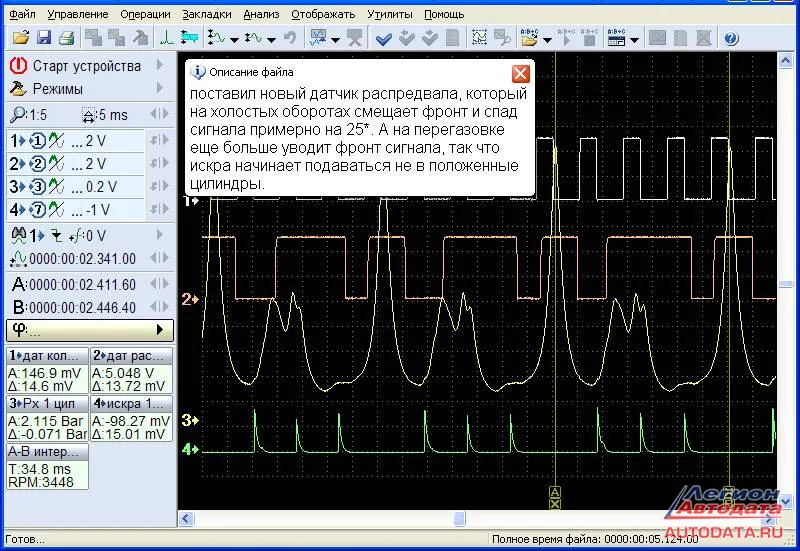
Task: Click the cursor A time value field
Action: [80, 284]
